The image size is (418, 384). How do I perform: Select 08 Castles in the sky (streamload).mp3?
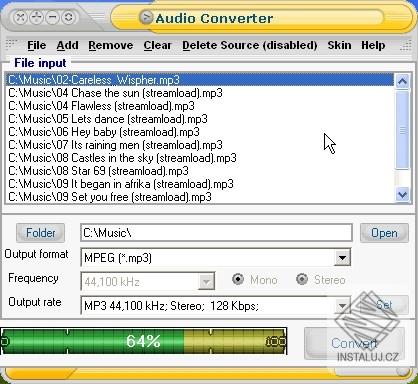point(200,158)
